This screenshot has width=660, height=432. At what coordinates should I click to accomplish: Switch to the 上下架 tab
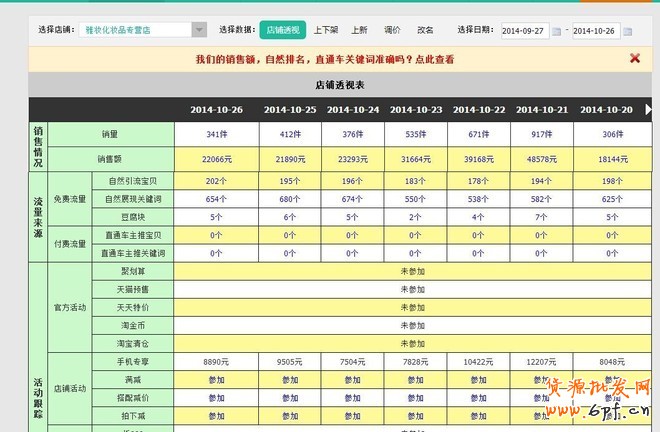[x=325, y=30]
